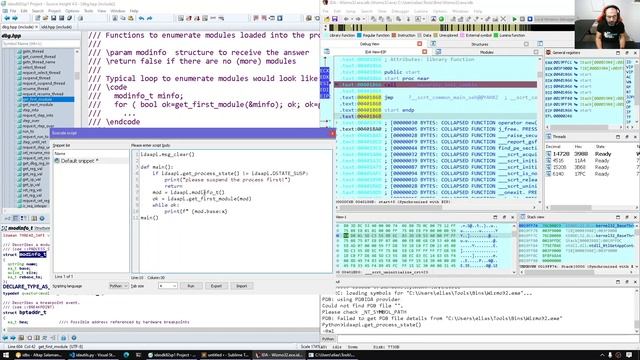Forward arrow in Source Insight bottom toolbar
This screenshot has height=360, width=640.
coord(13,338)
